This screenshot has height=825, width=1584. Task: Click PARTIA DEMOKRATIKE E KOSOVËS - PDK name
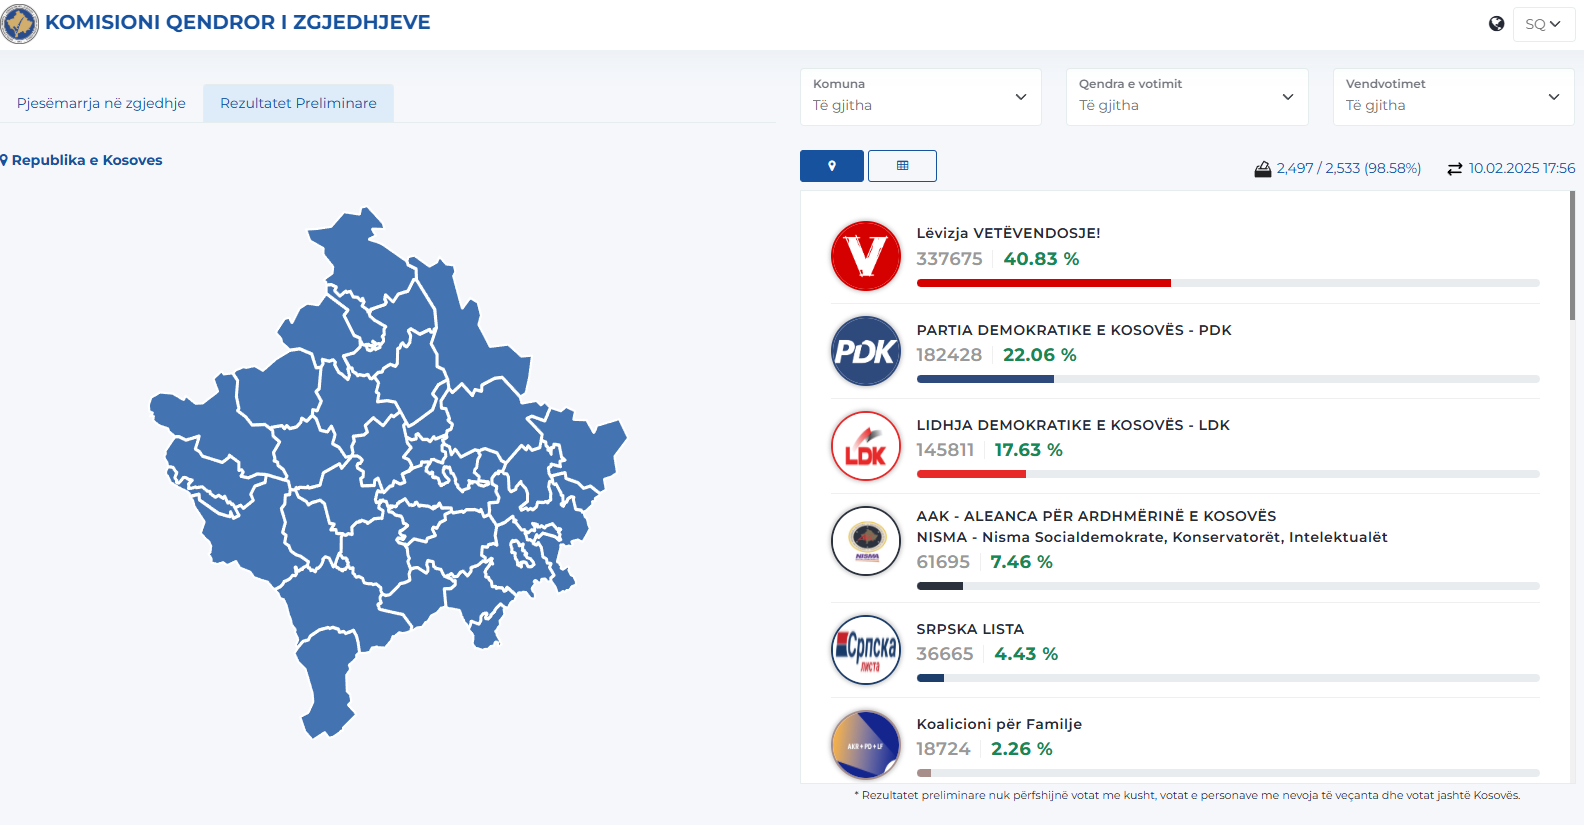[1074, 330]
